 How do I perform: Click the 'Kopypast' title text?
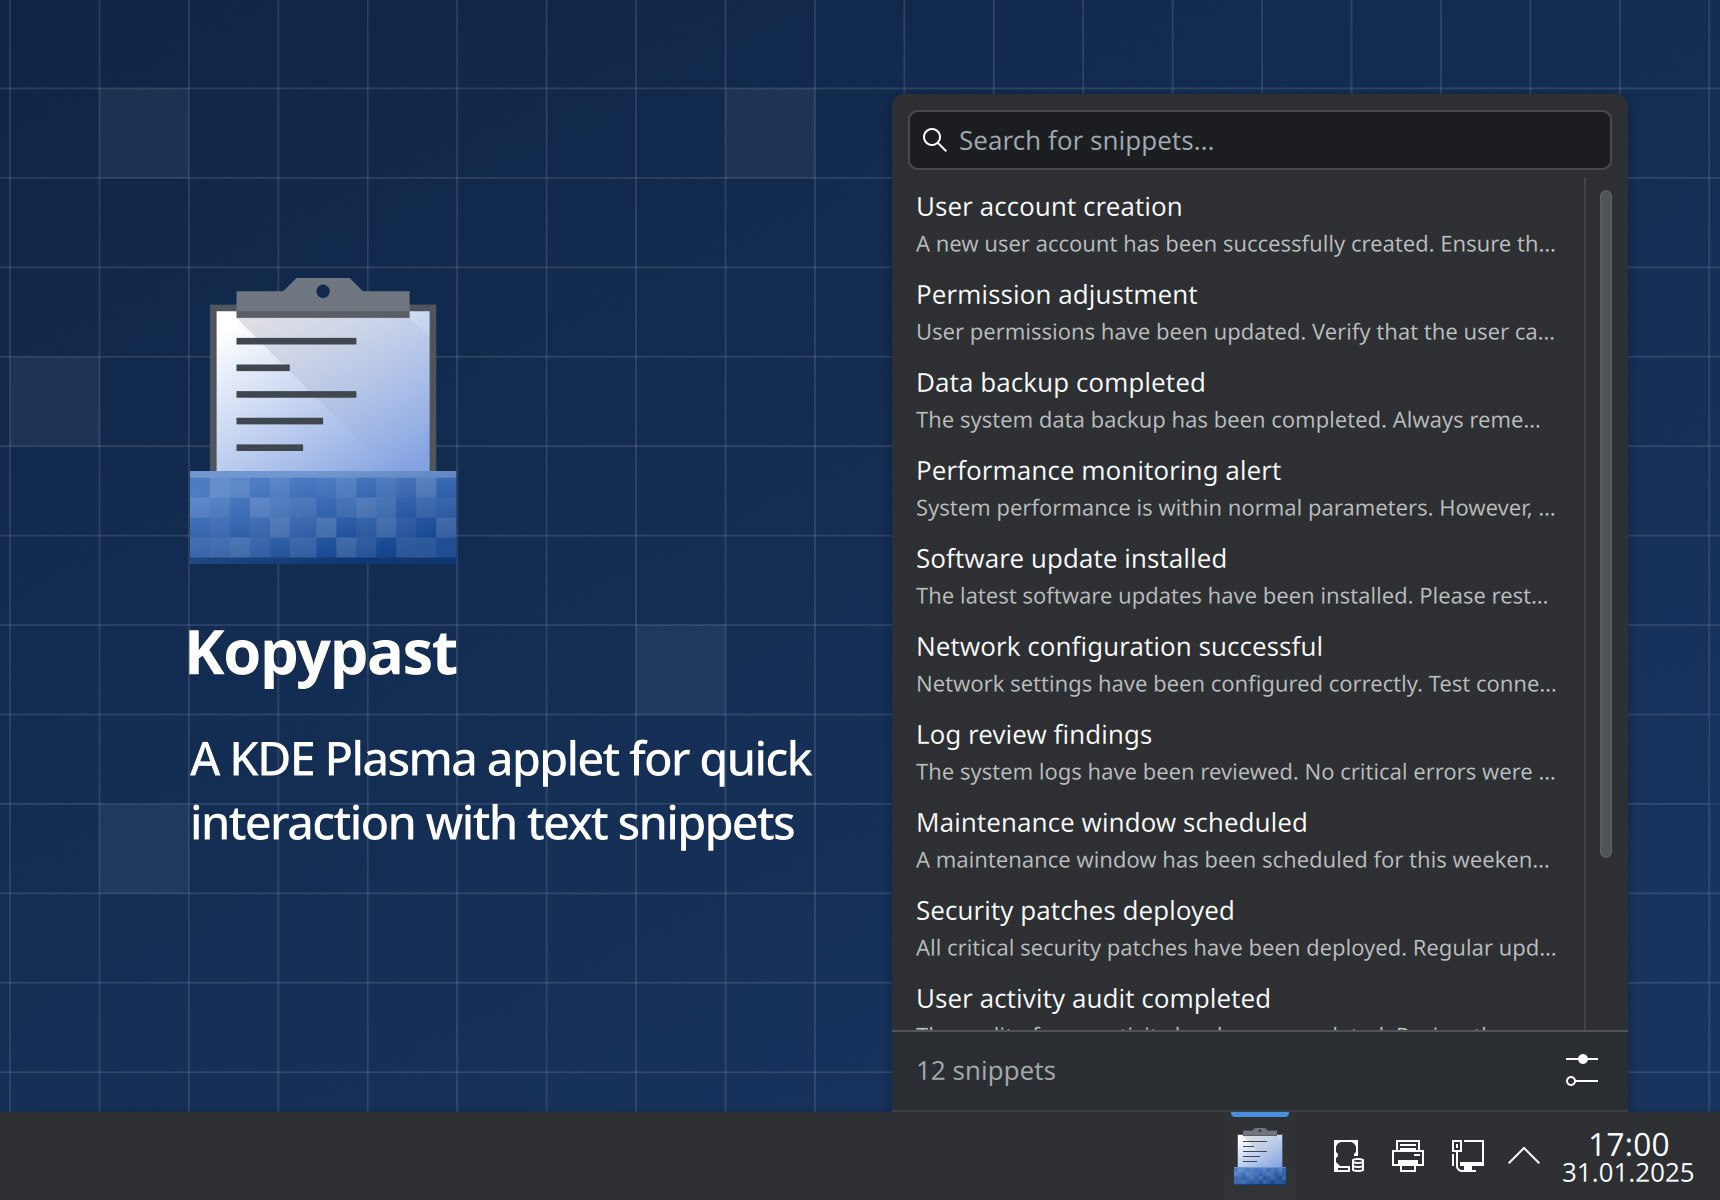point(321,654)
